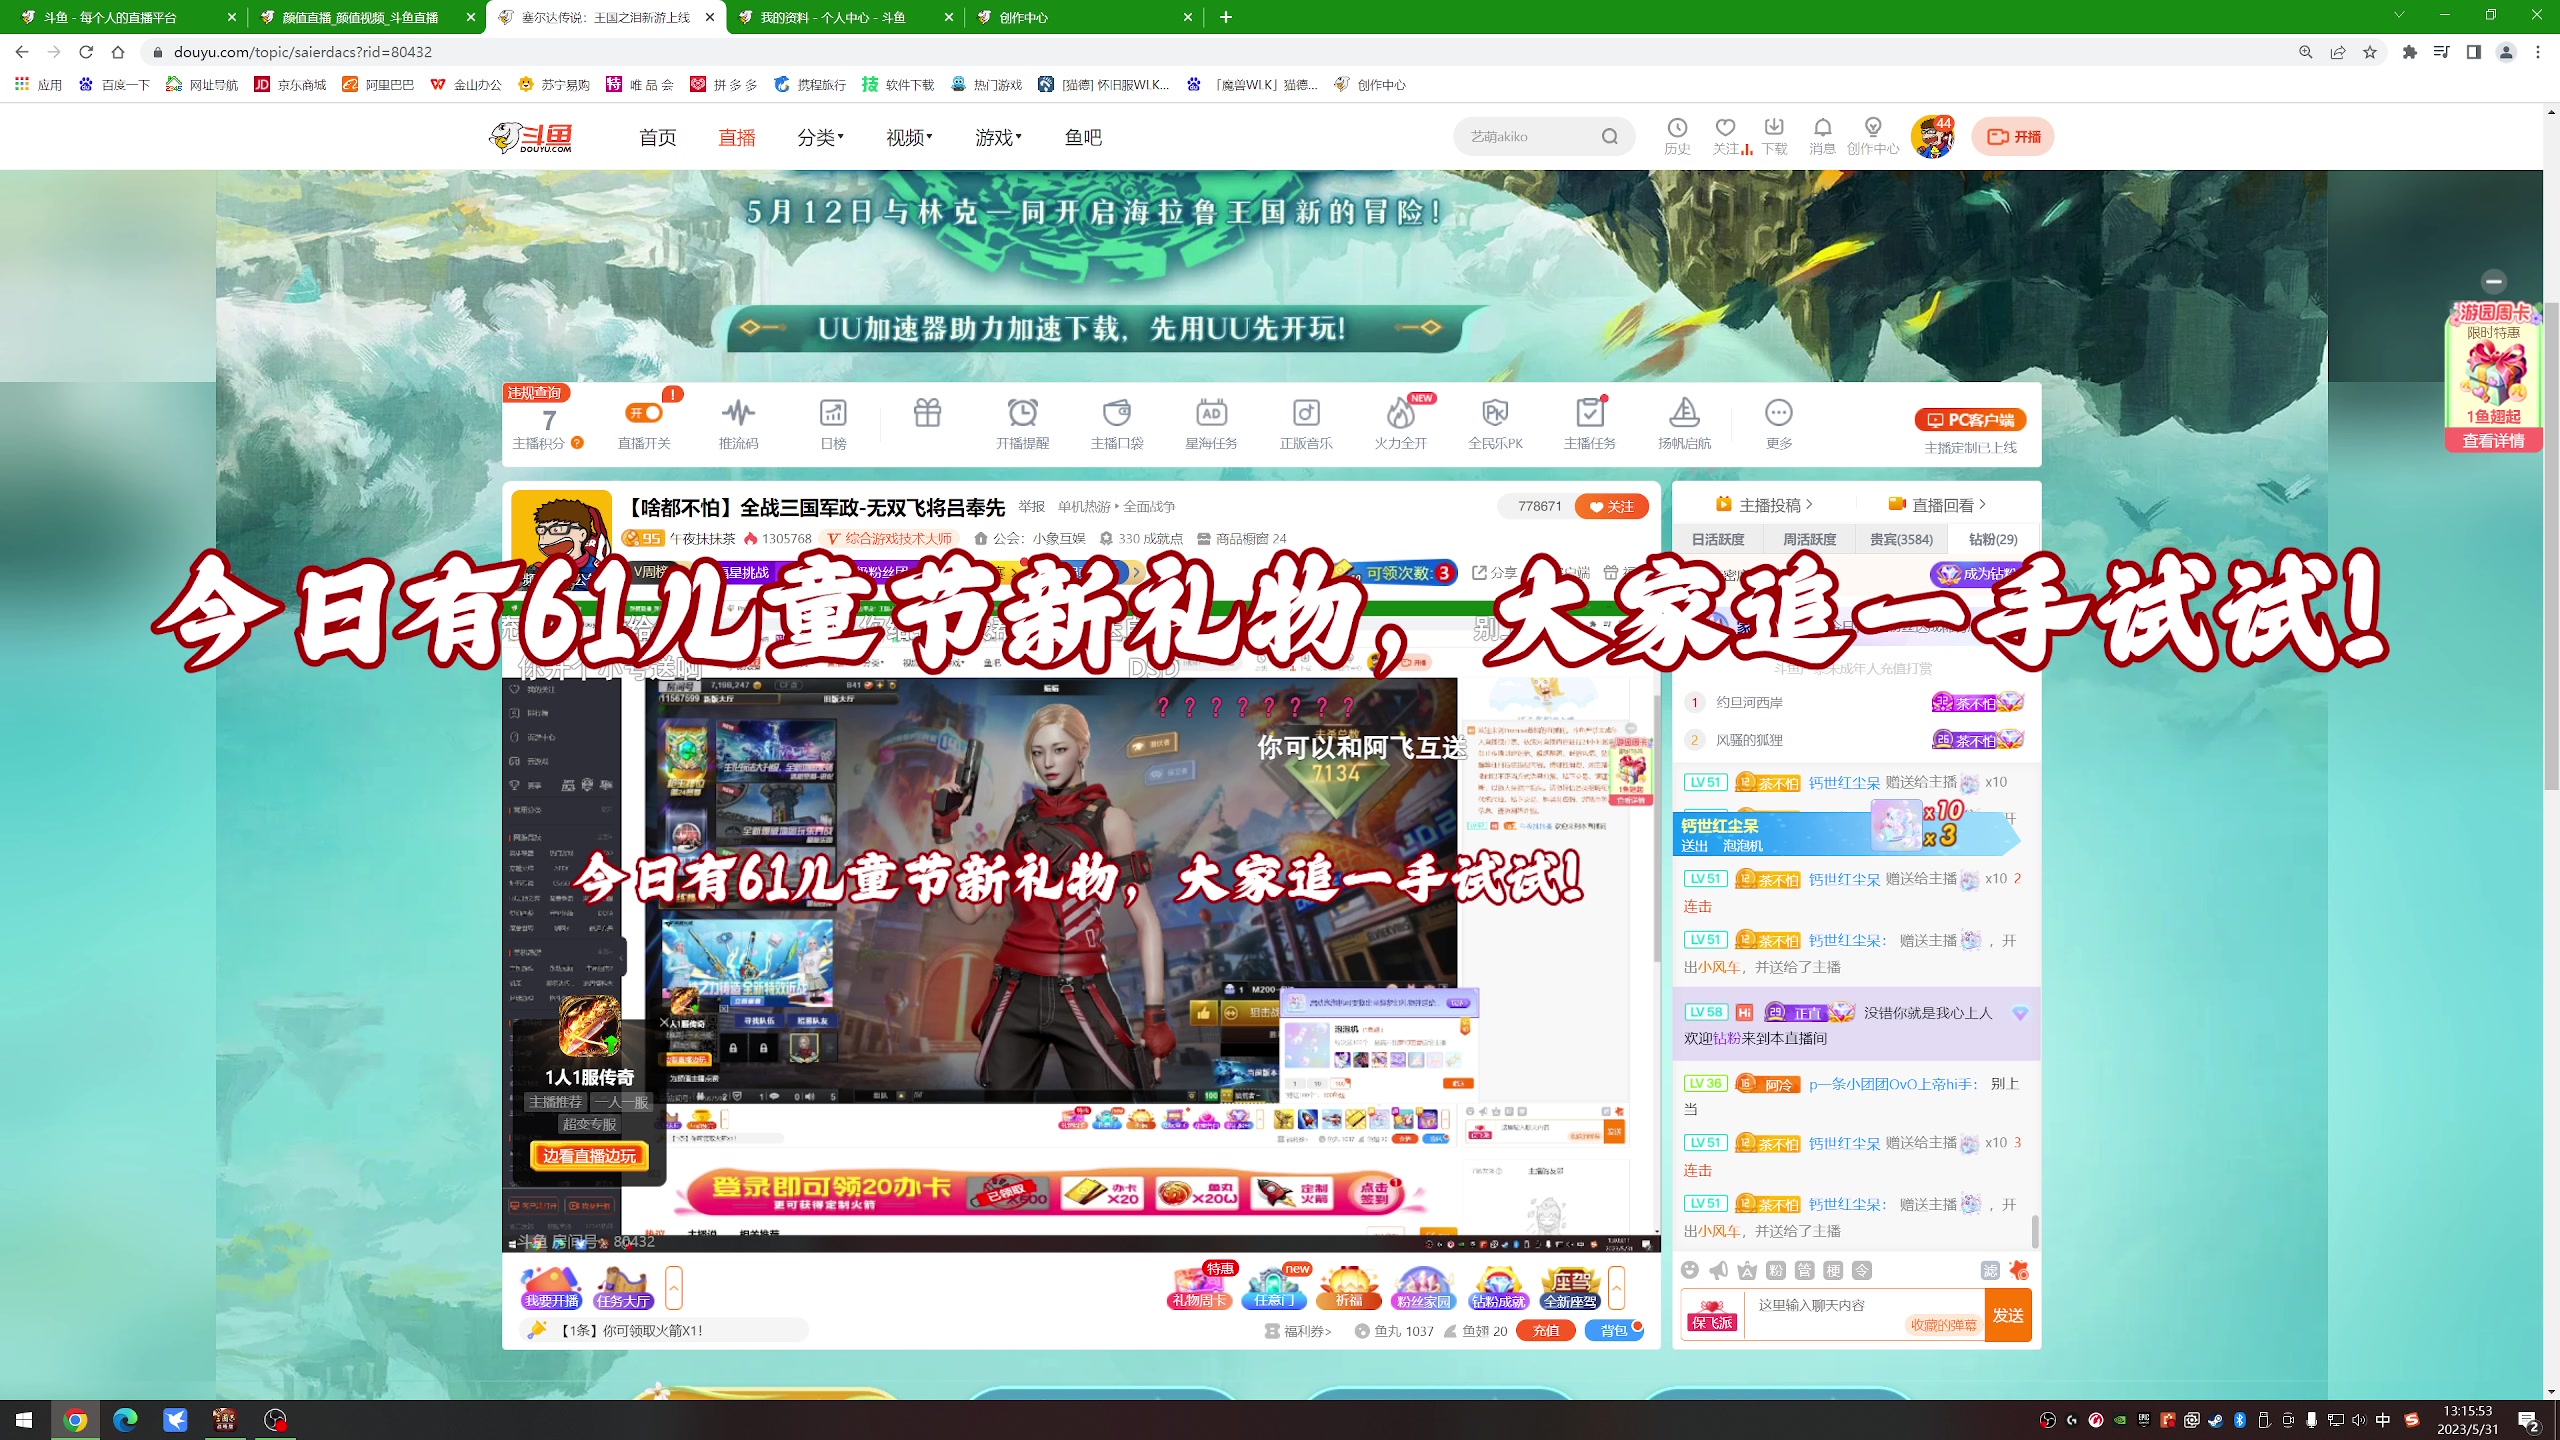Expand the 视频 video dropdown
Viewport: 2560px width, 1440px height.
[x=909, y=137]
